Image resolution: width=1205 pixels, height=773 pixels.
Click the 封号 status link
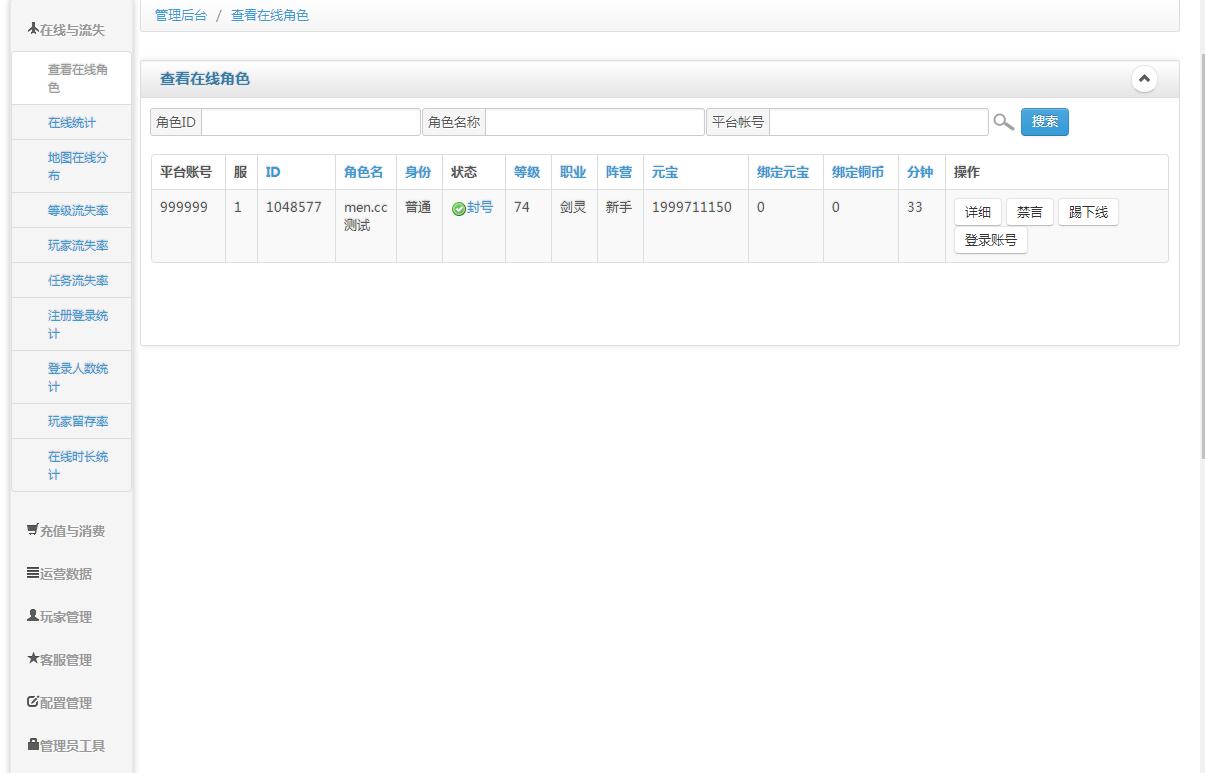click(480, 208)
